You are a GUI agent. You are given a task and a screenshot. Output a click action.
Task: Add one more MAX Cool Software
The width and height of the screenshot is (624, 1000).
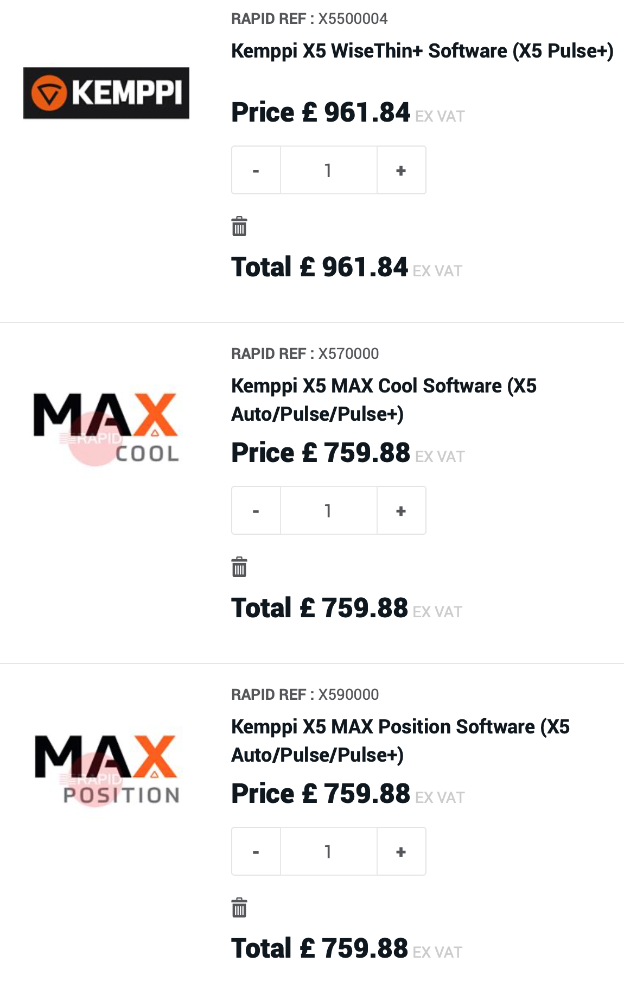tap(401, 511)
